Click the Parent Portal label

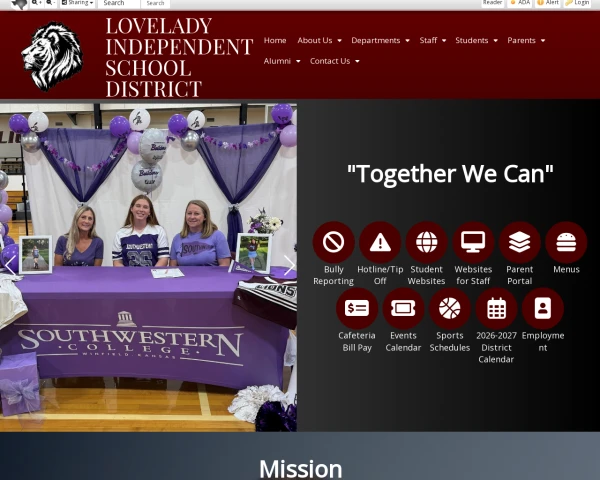point(520,275)
